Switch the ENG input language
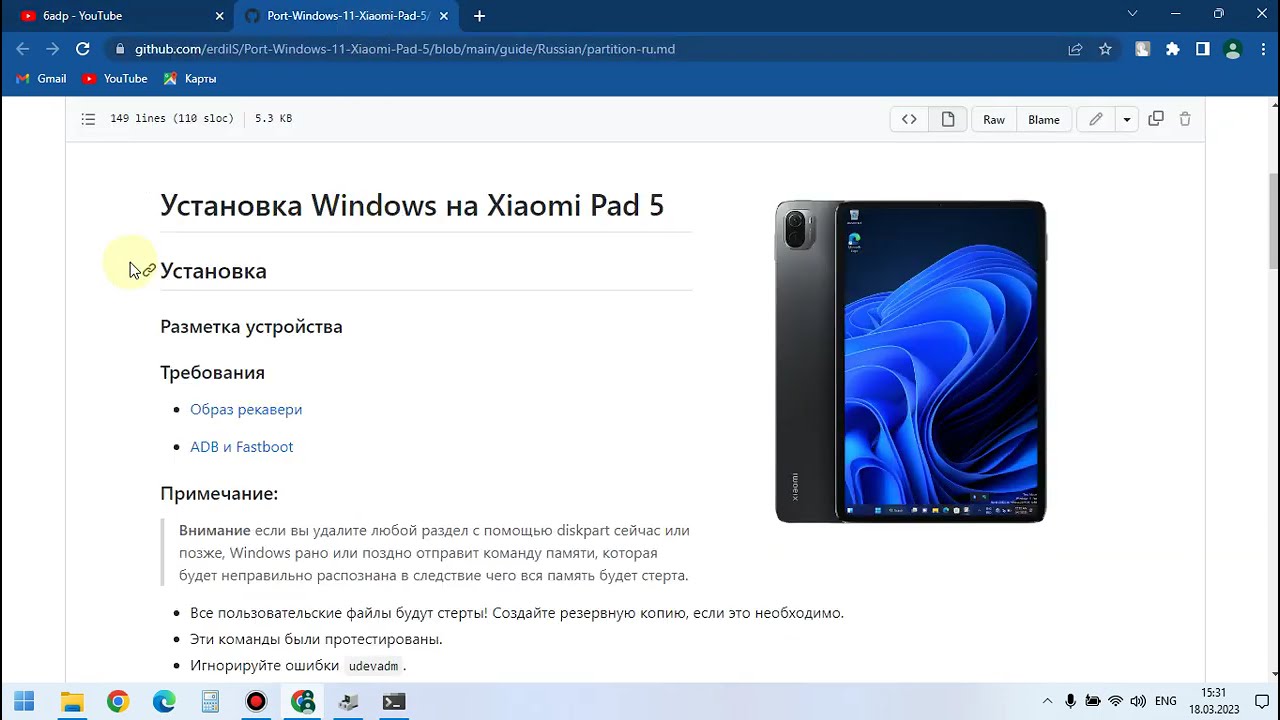Screen dimensions: 1280x720 1165,702
